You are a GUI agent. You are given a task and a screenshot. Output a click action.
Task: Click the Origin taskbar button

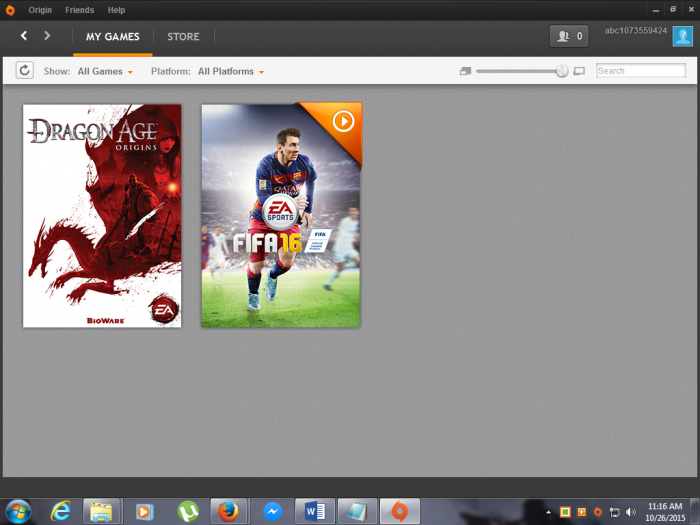coord(400,512)
